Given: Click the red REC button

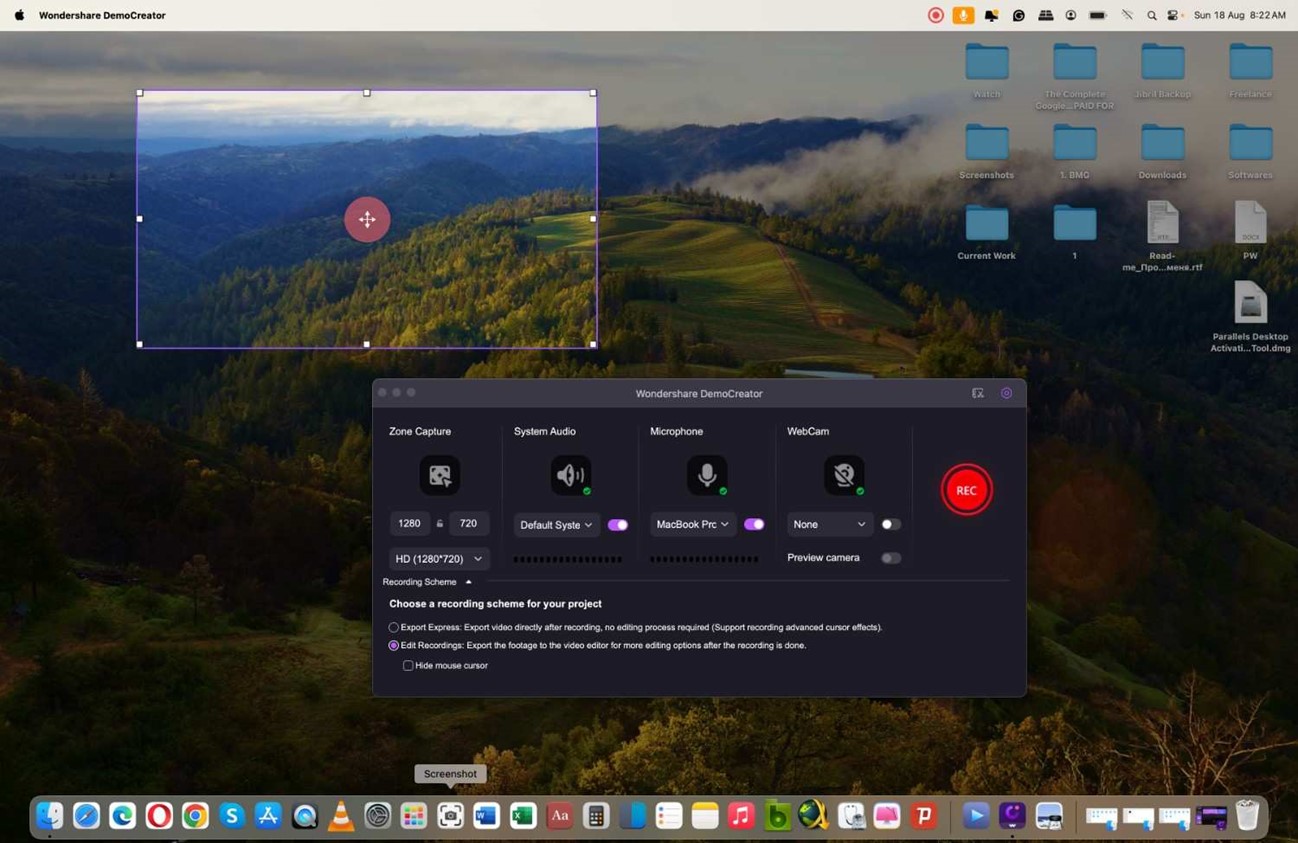Looking at the screenshot, I should pos(966,490).
